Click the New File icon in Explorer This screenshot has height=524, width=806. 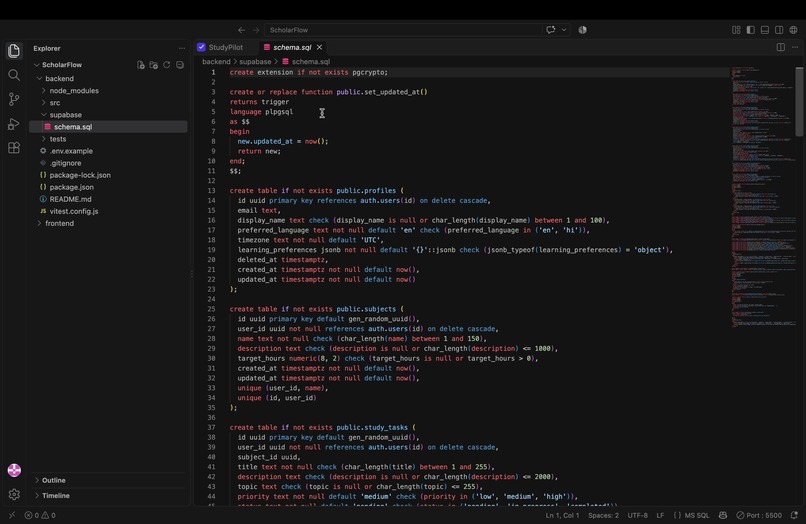140,65
